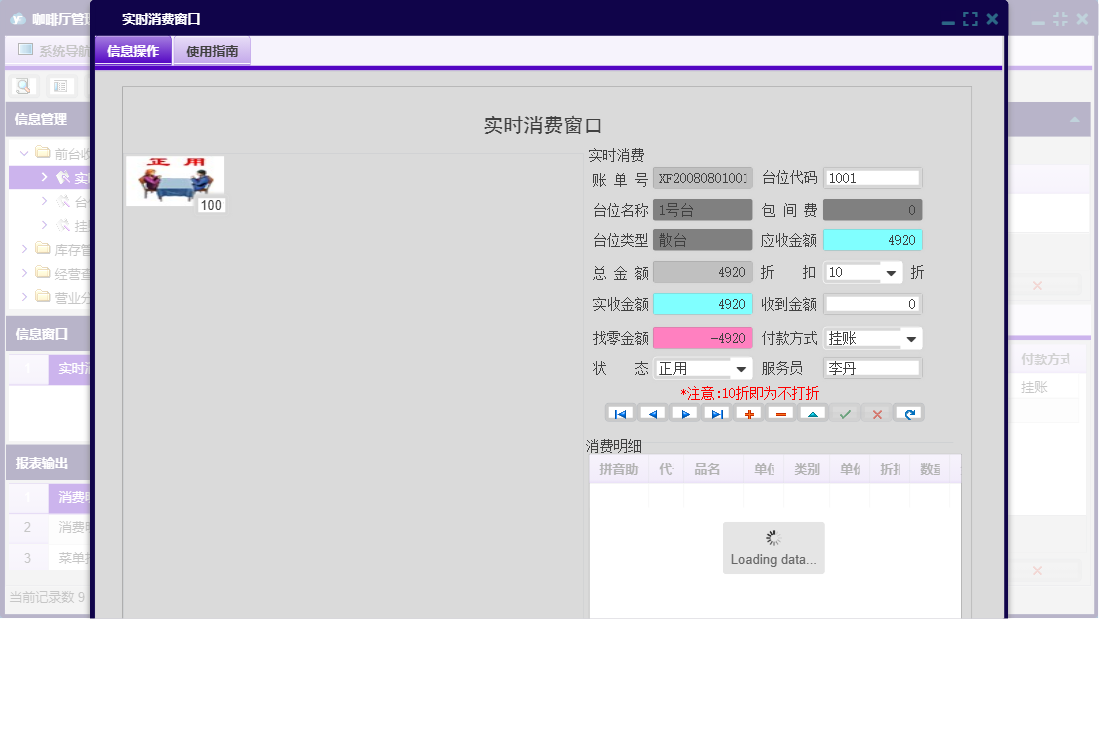Image resolution: width=1099 pixels, height=745 pixels.
Task: Refresh the data with the refresh icon
Action: click(x=909, y=412)
